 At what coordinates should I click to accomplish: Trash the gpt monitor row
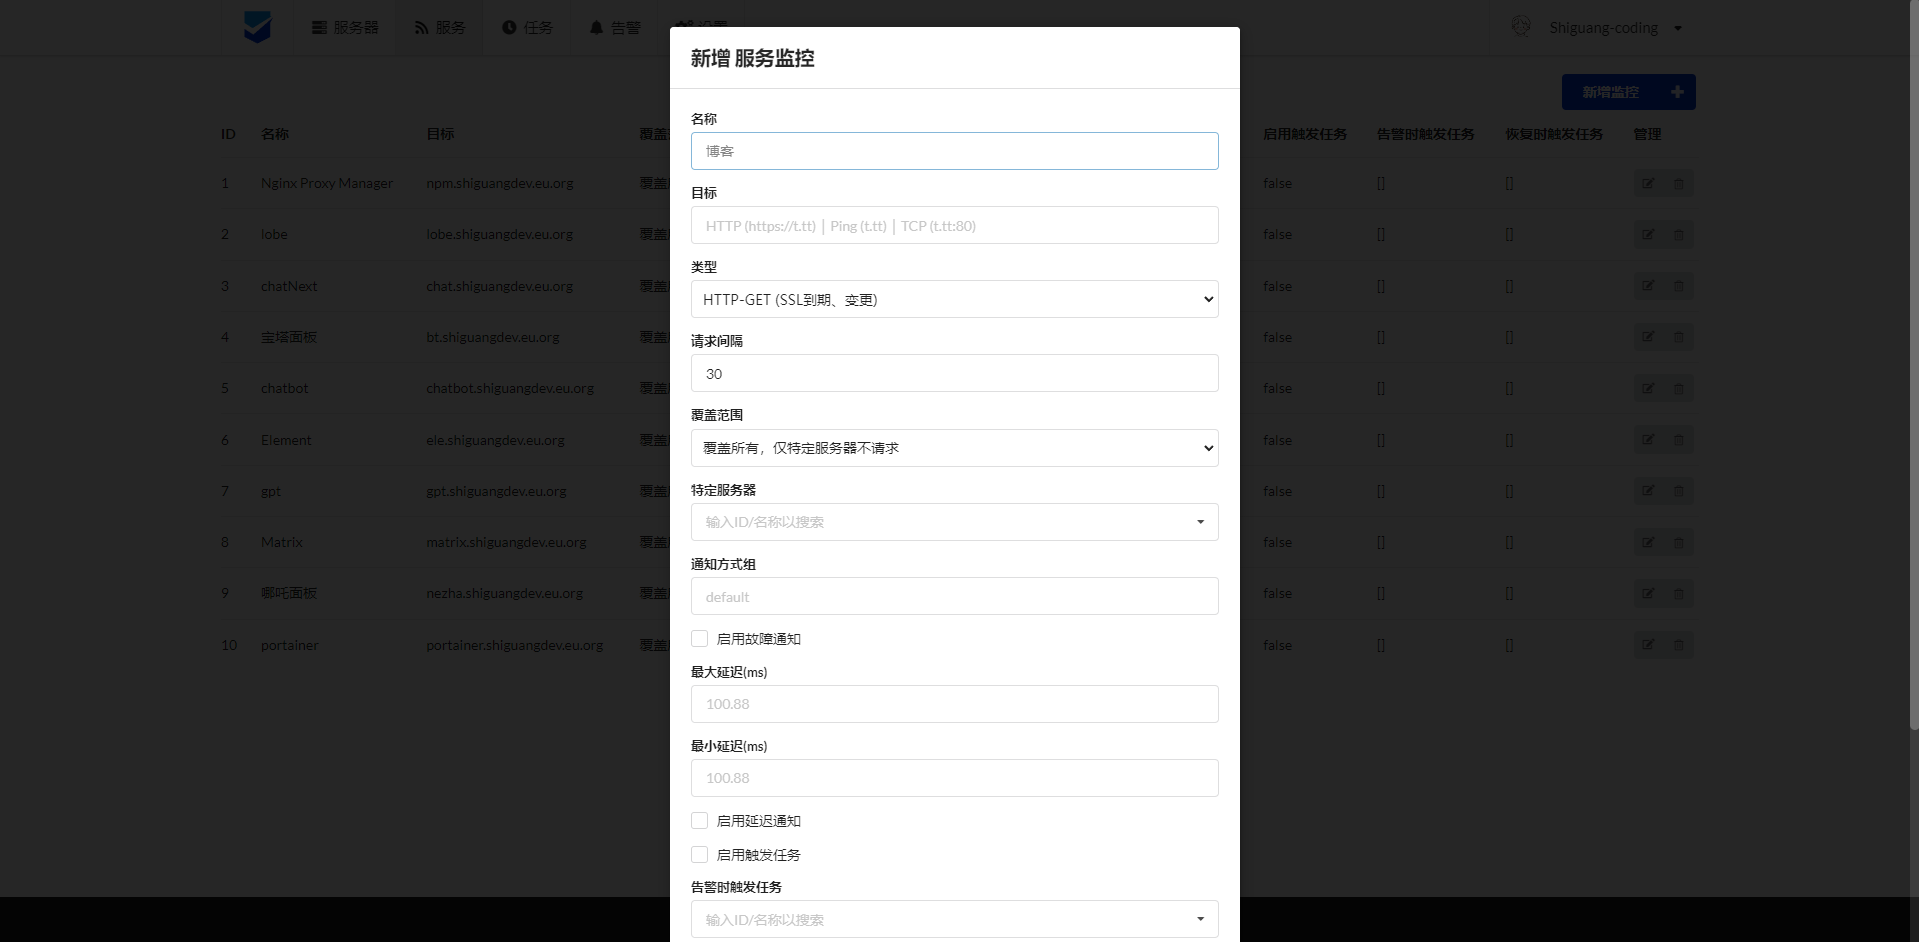pyautogui.click(x=1679, y=491)
